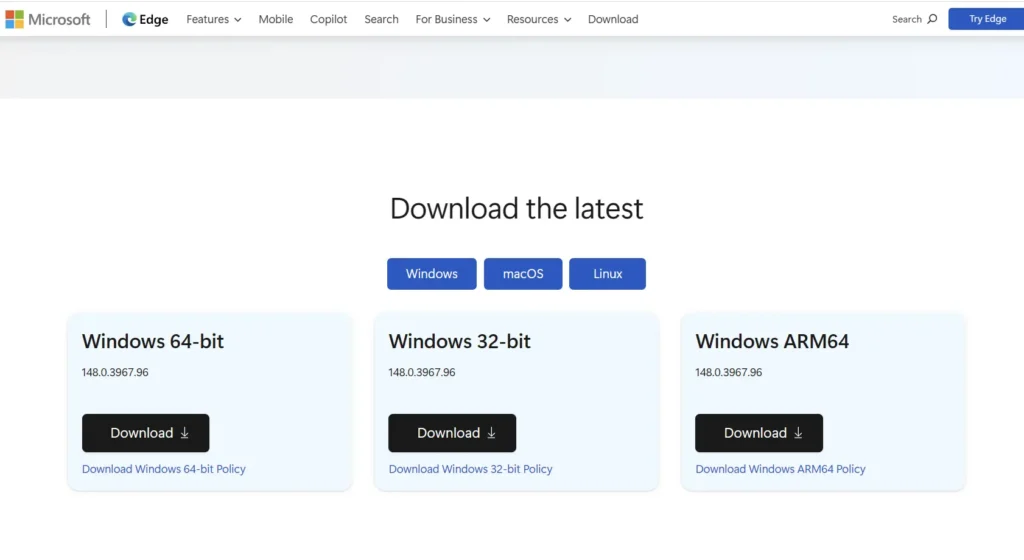
Task: Click the Windows 64-bit heading
Action: (x=153, y=341)
